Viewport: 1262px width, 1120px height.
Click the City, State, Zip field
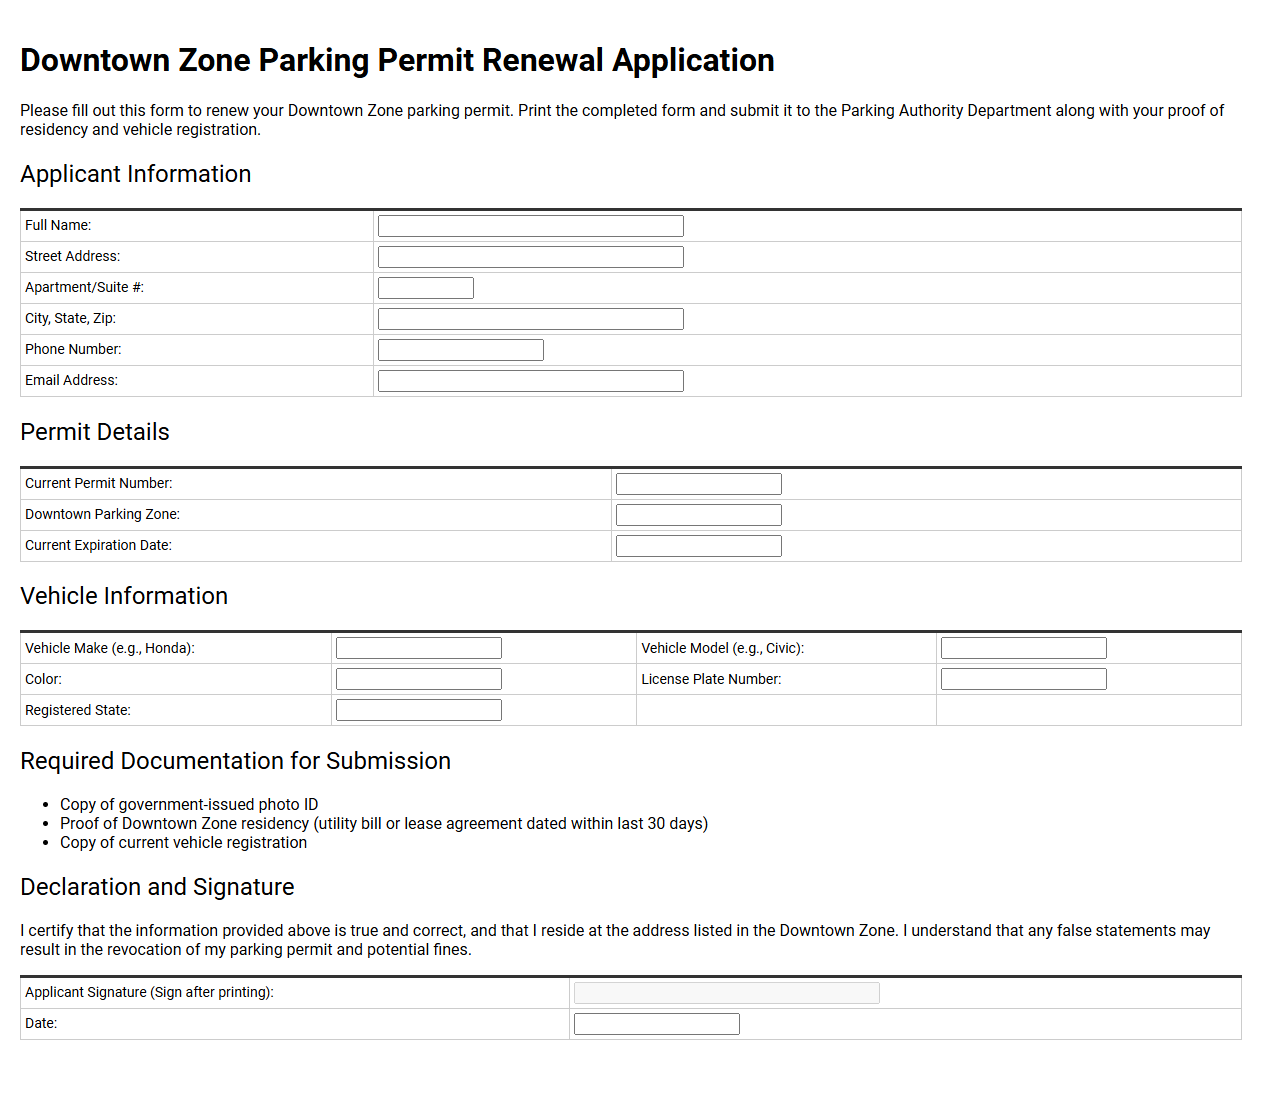tap(531, 319)
